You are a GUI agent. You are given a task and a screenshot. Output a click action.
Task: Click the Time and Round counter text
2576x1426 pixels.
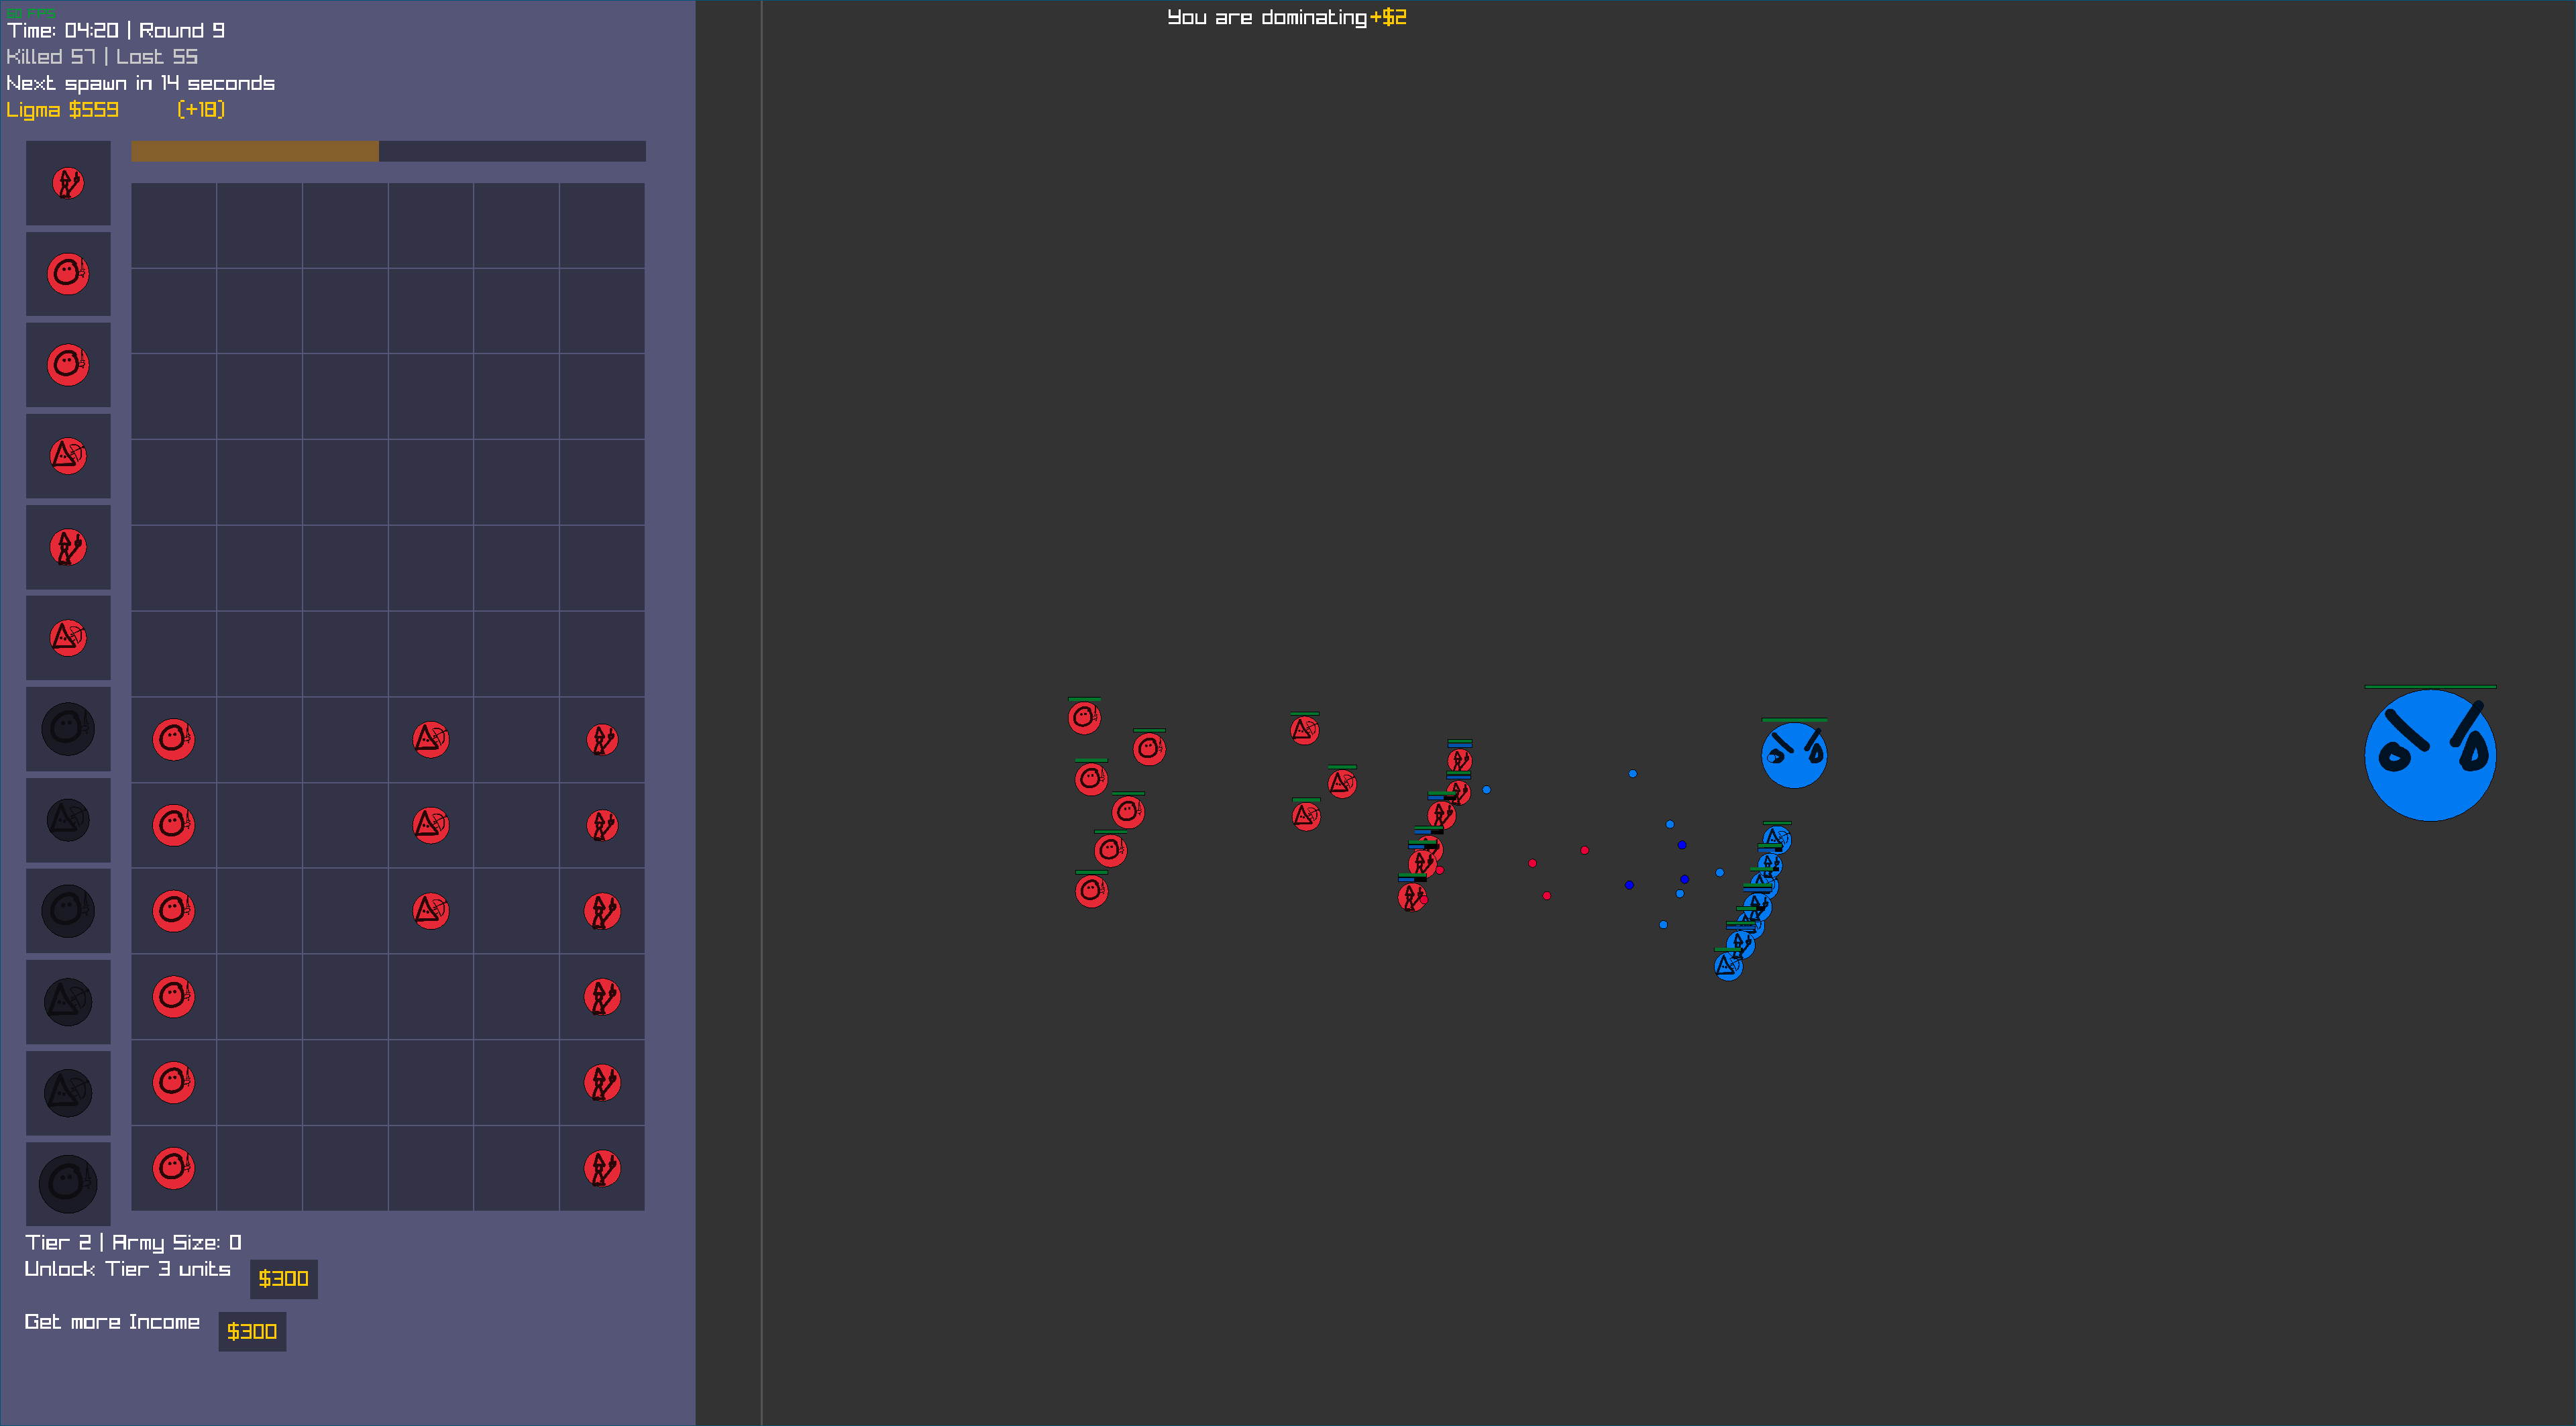116,30
